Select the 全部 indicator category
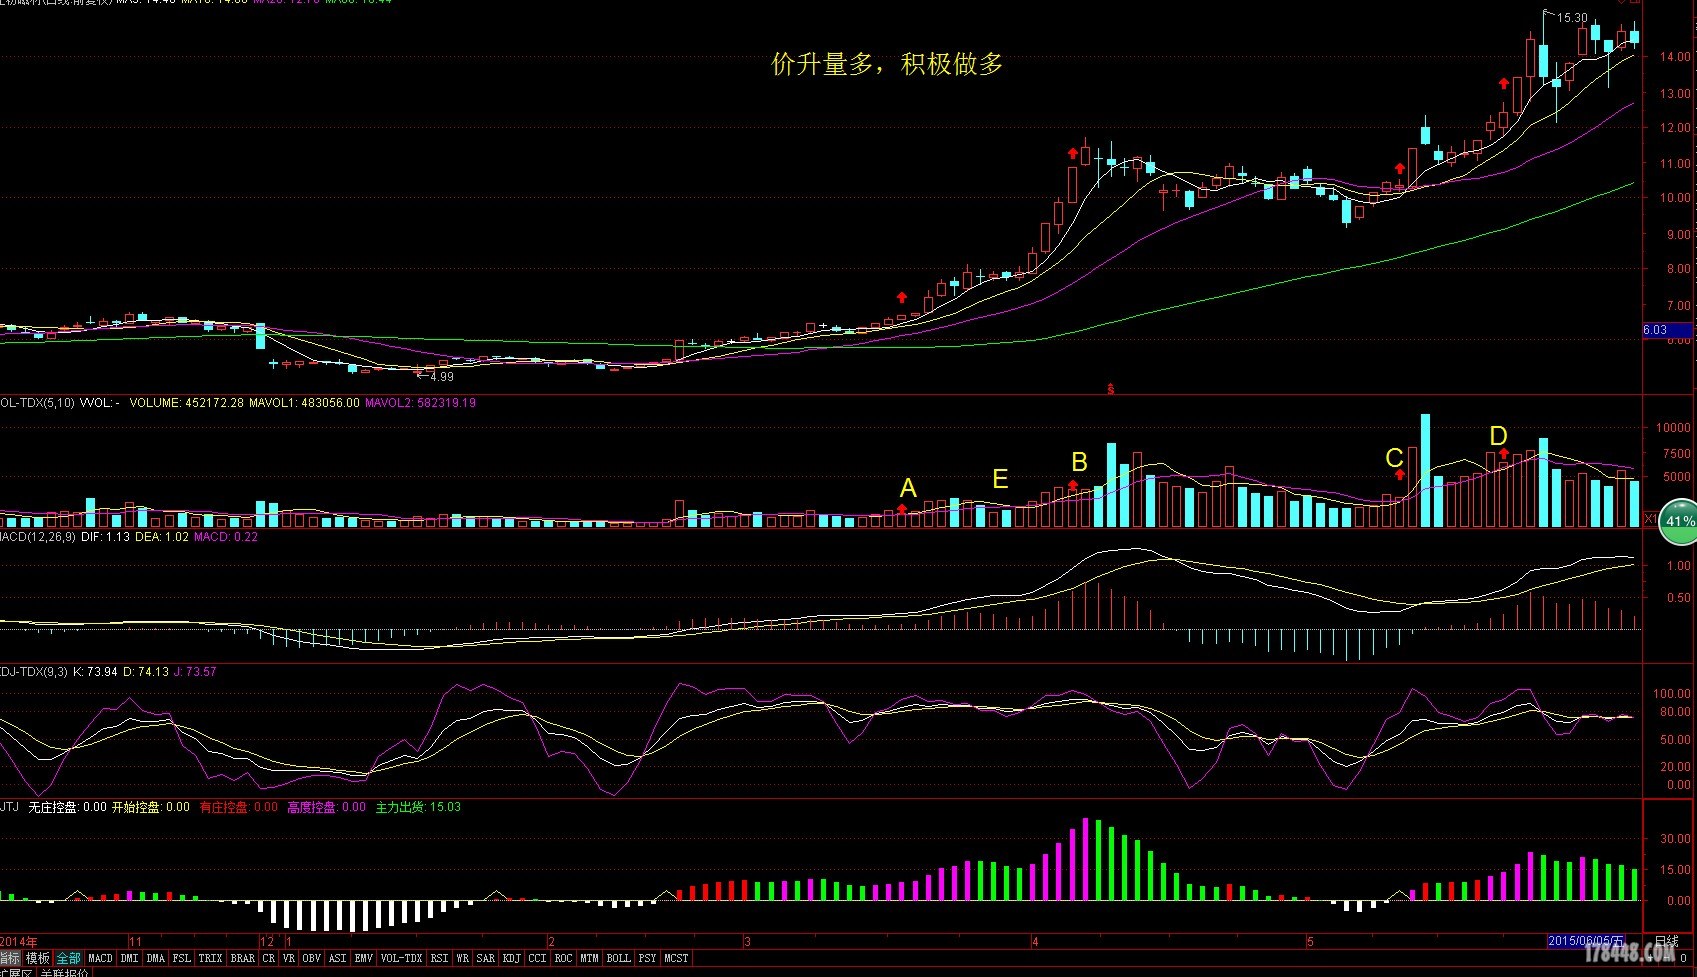 pyautogui.click(x=68, y=958)
